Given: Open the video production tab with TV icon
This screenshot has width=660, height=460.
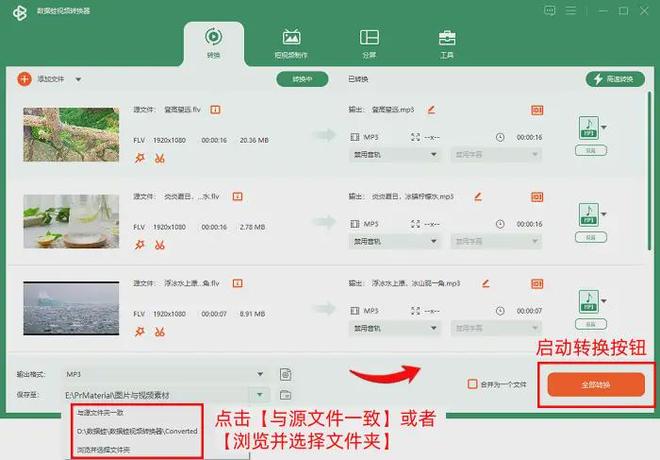Looking at the screenshot, I should coord(291,43).
